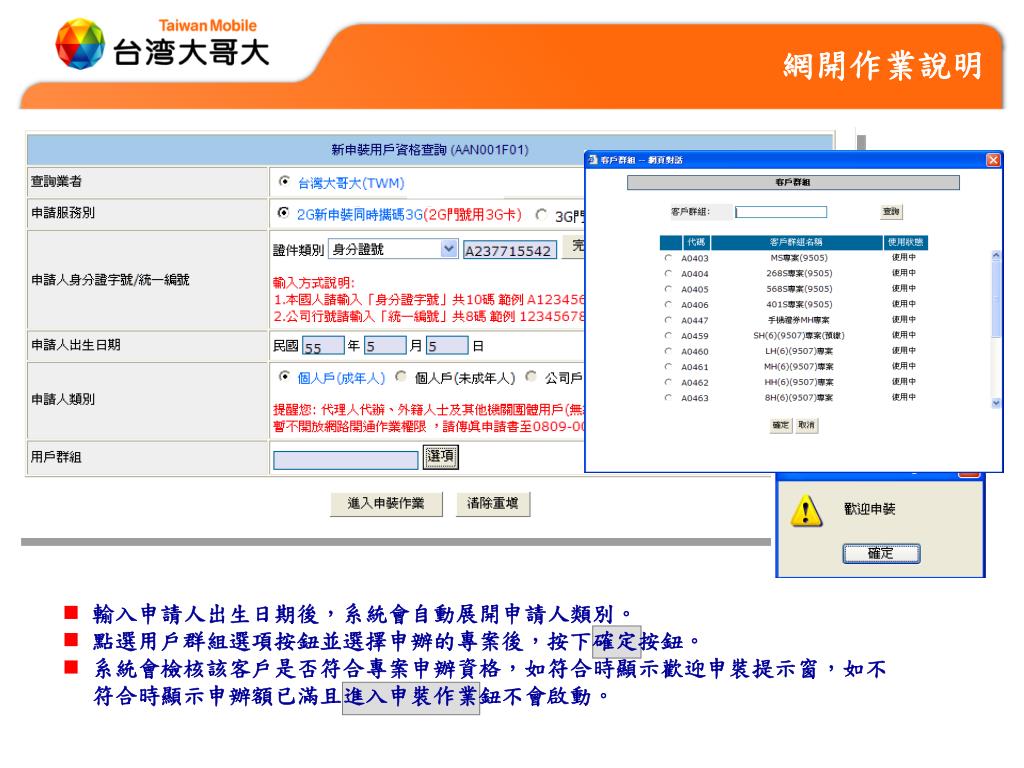Click the 清除重填 button
The image size is (1024, 768).
pyautogui.click(x=492, y=504)
